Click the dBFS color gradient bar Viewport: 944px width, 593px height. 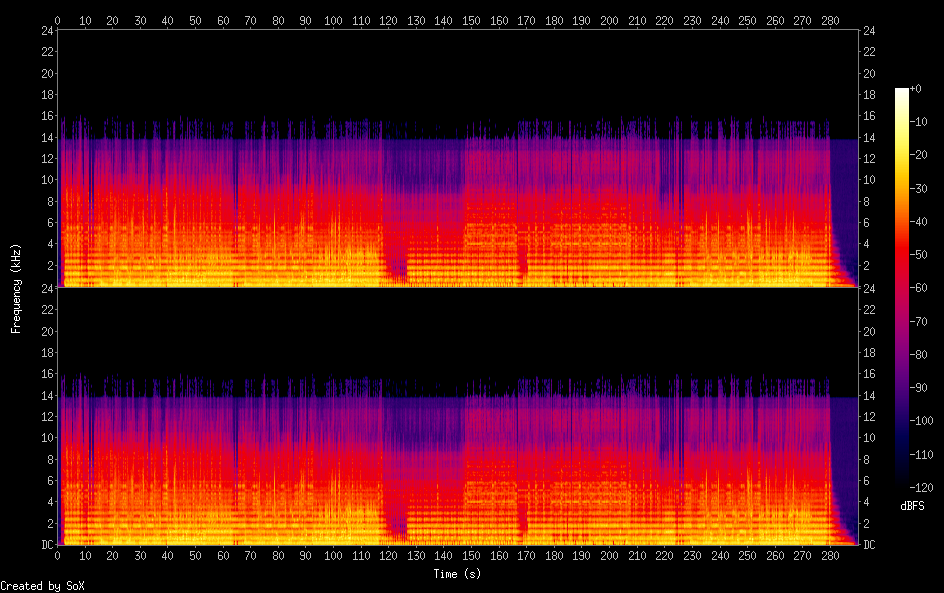pyautogui.click(x=902, y=288)
